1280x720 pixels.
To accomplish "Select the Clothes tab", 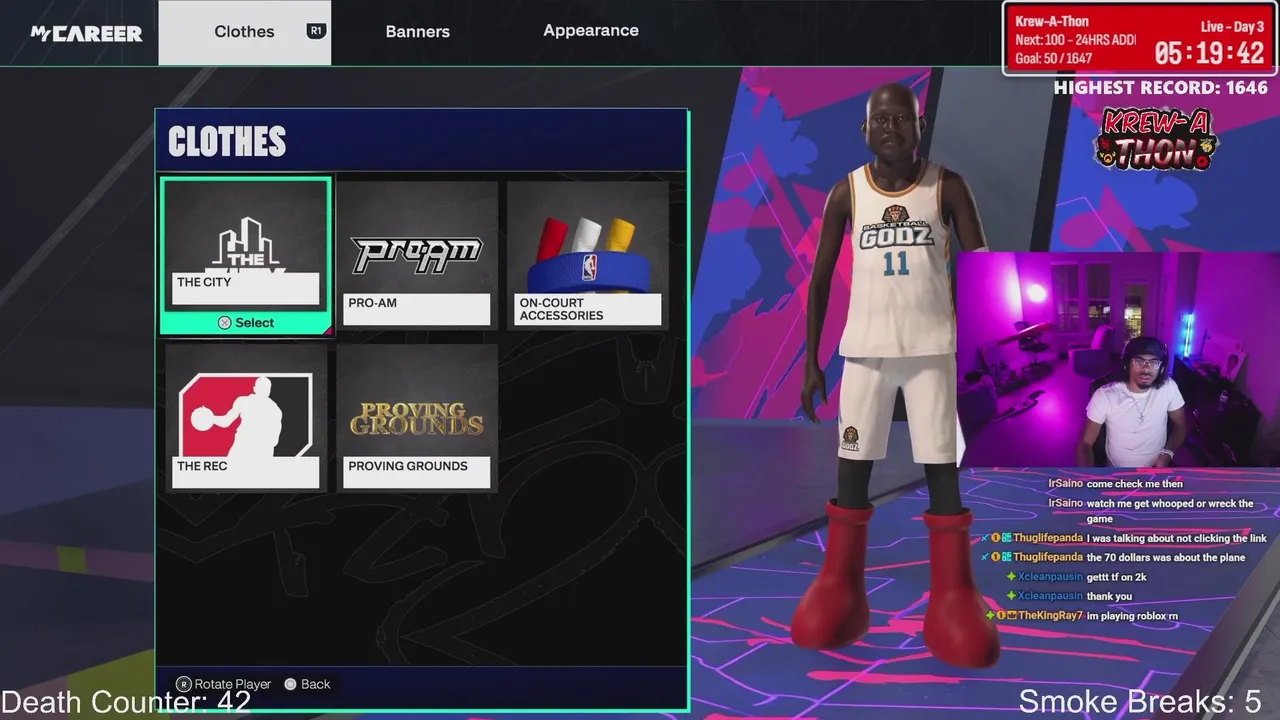I will [244, 32].
